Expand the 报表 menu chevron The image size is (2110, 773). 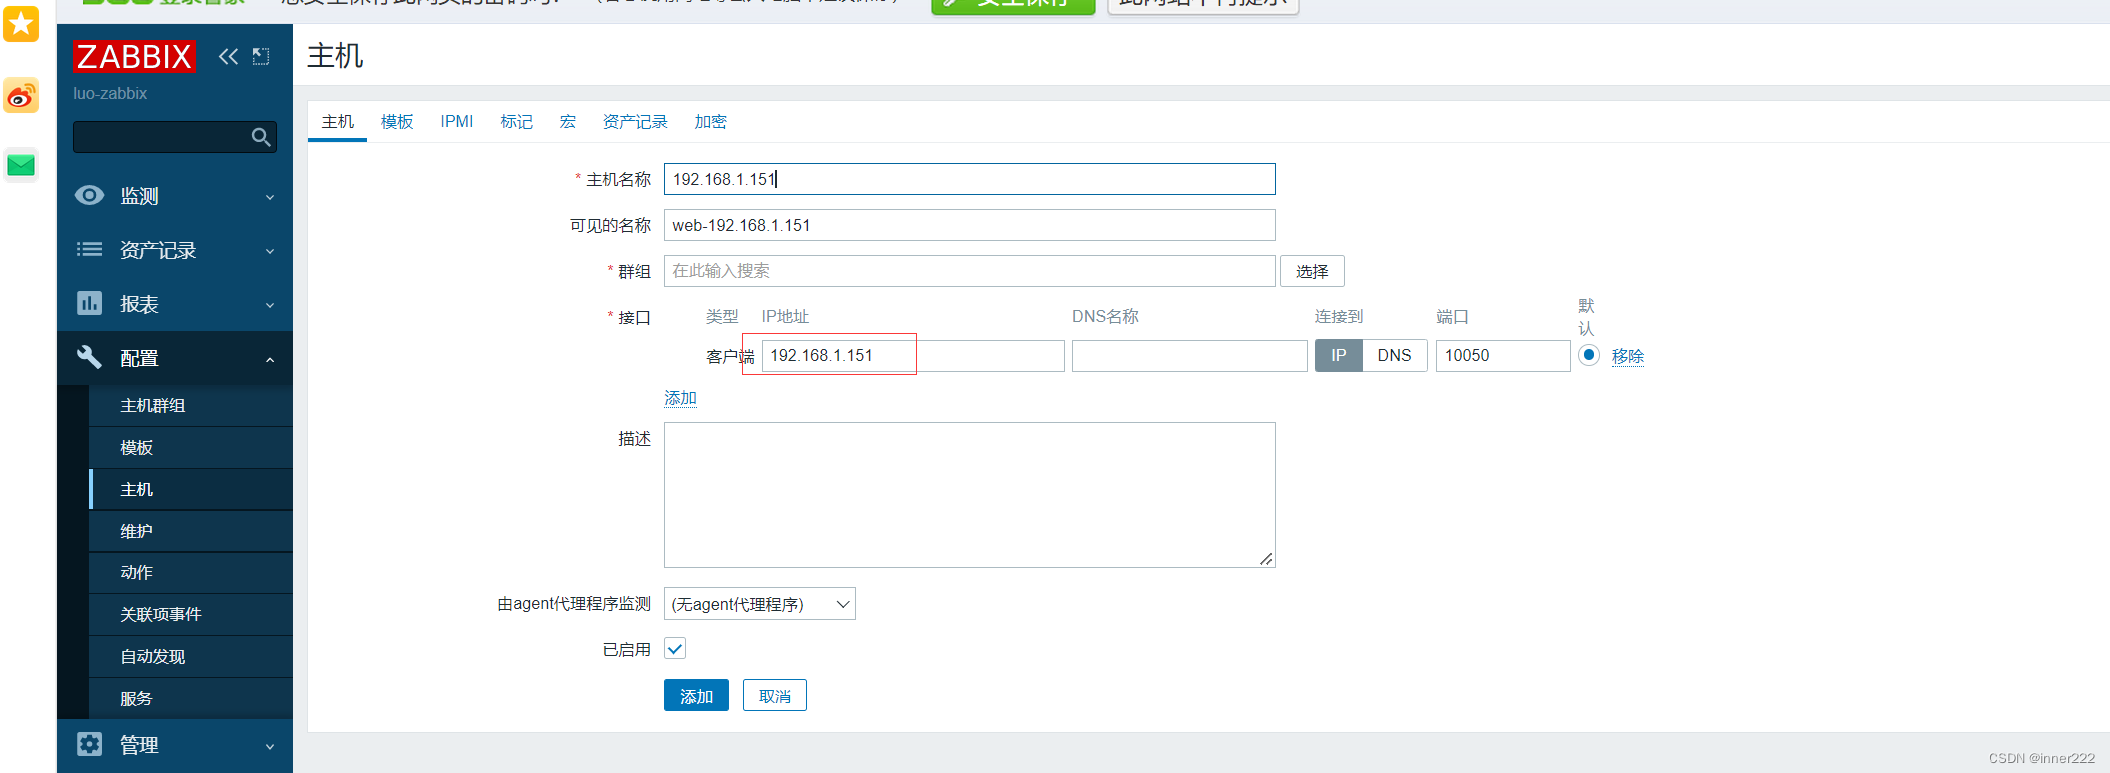coord(270,305)
